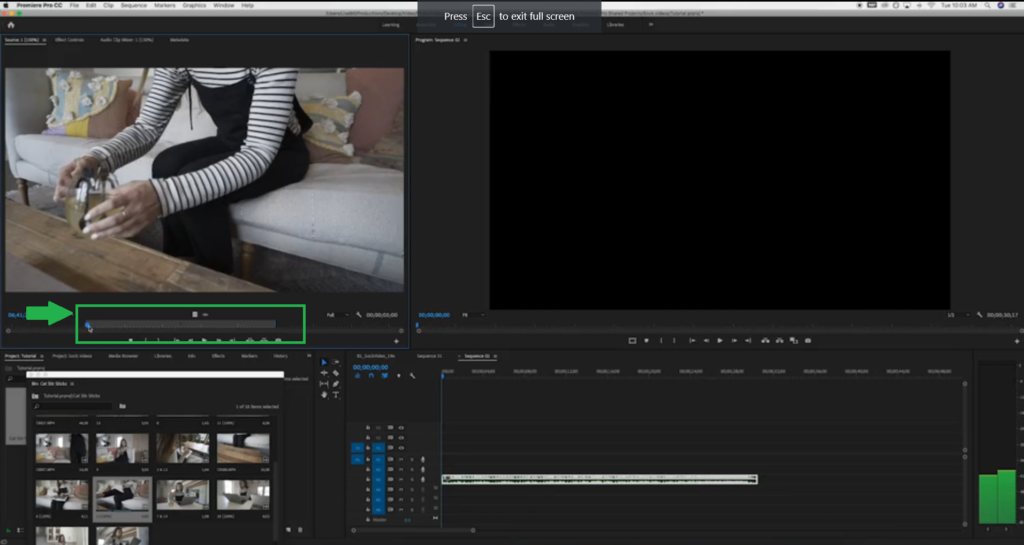This screenshot has width=1024, height=545.
Task: Open Program playback resolution 1/2 dropdown
Action: (958, 315)
